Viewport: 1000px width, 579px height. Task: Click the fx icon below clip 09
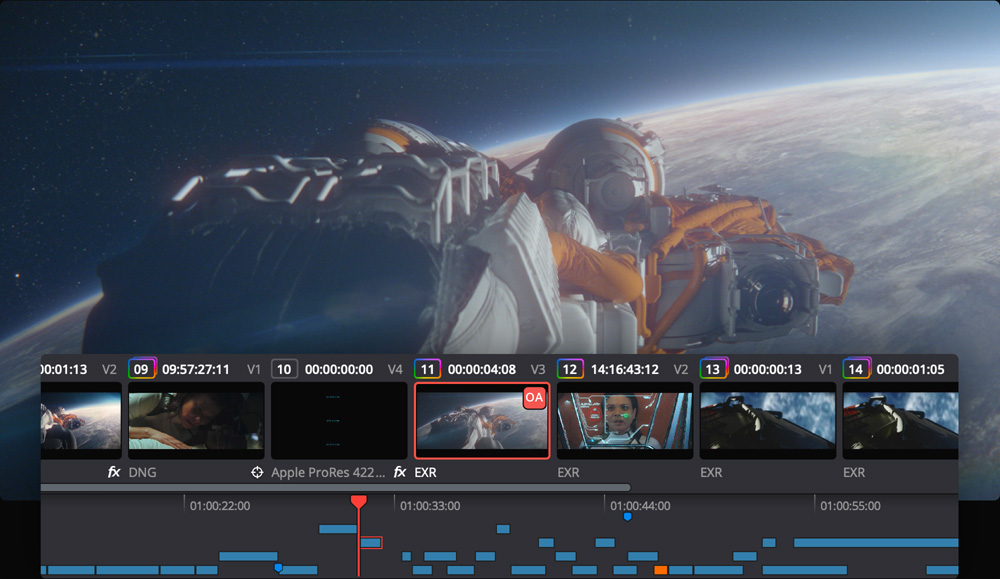[x=114, y=472]
